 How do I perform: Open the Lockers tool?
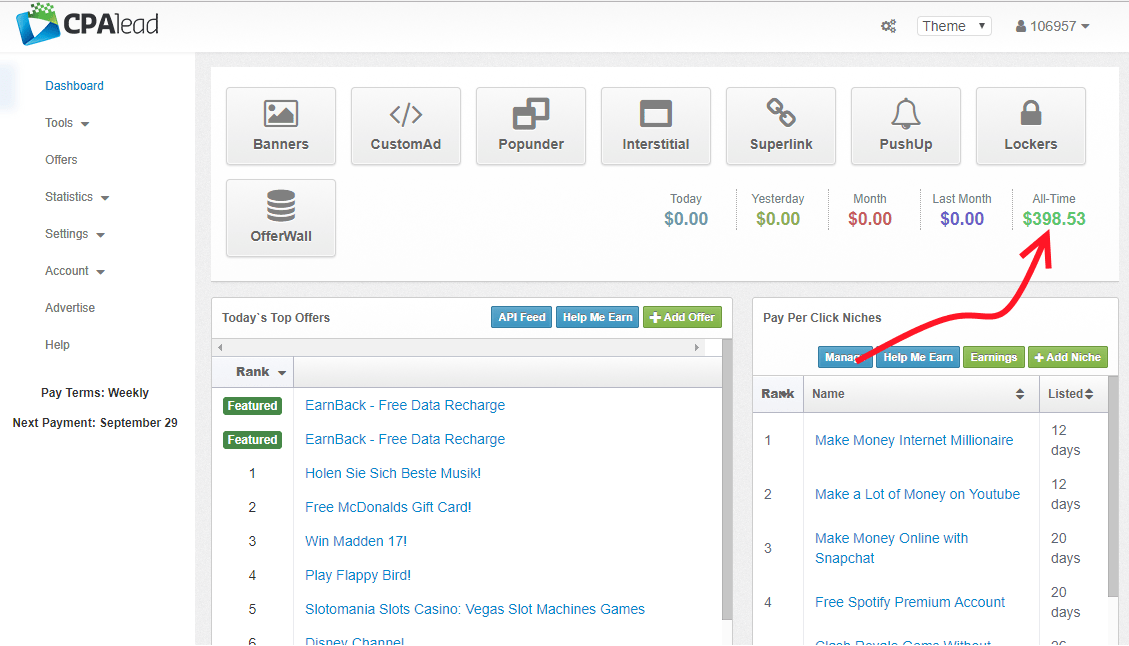click(x=1030, y=126)
